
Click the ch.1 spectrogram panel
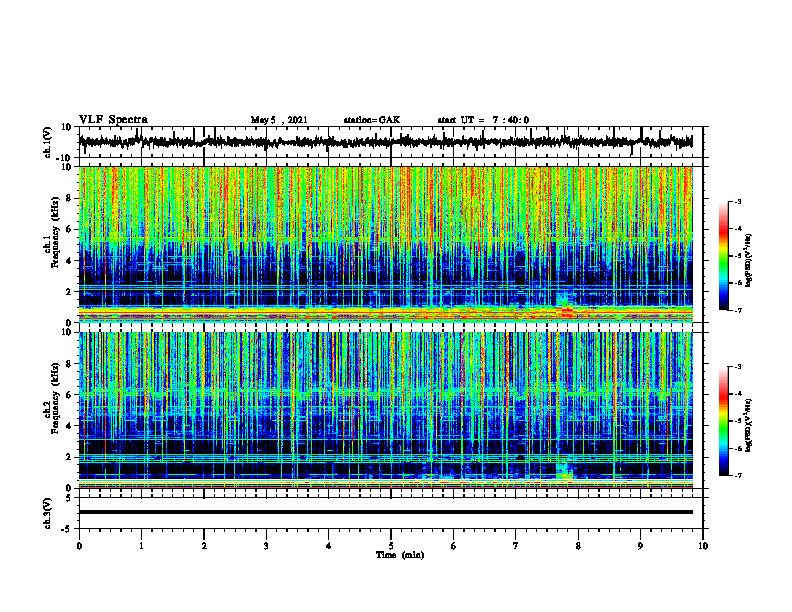(x=386, y=244)
